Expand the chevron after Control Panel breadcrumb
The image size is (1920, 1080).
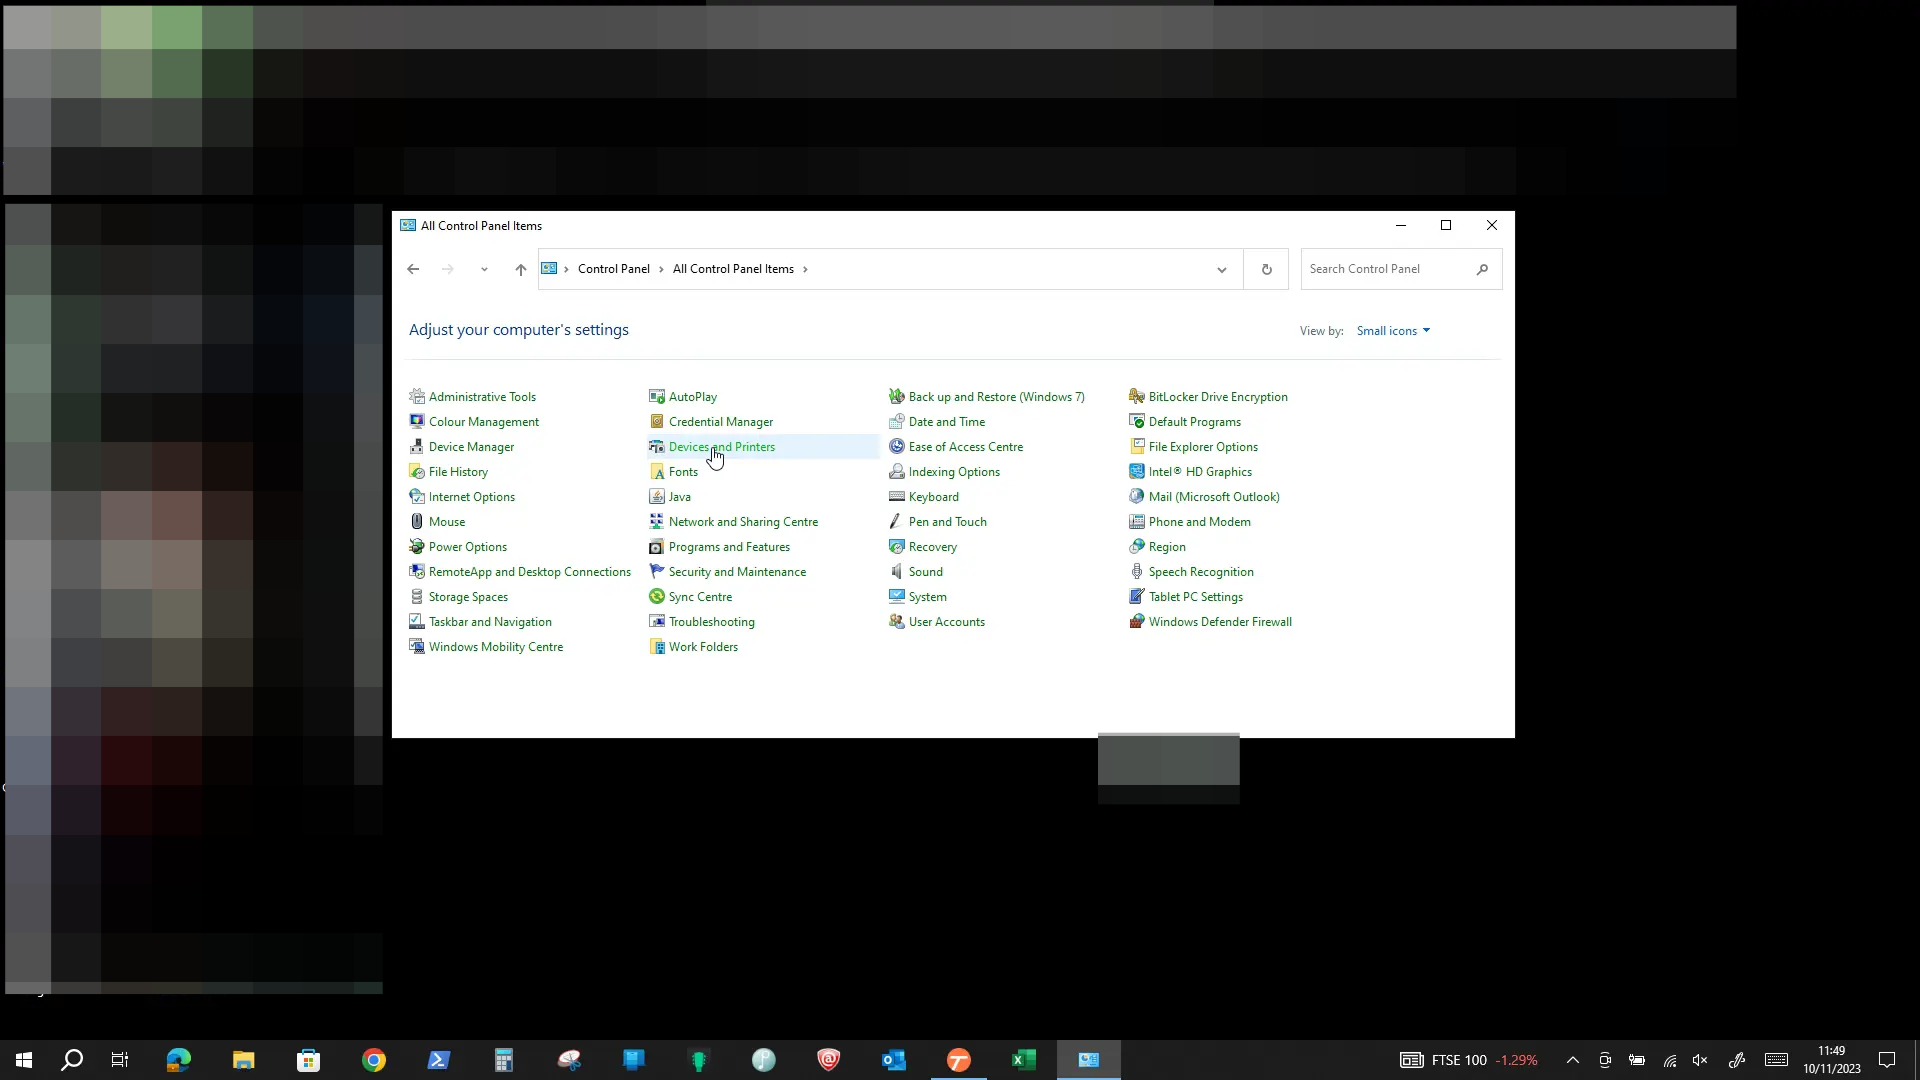[x=661, y=269]
